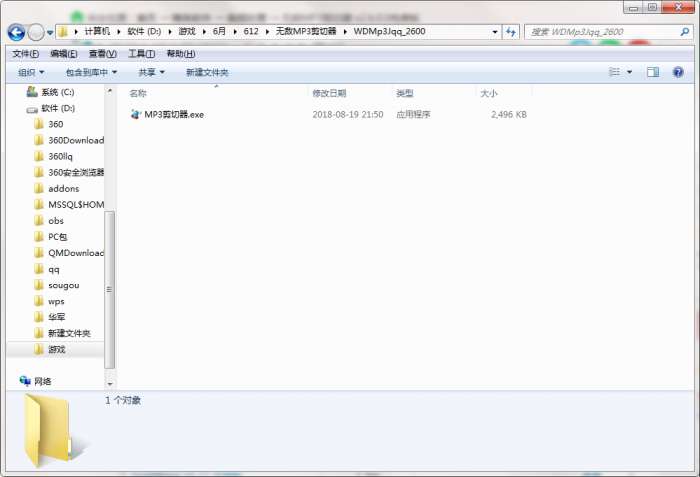Sort by 名称 column header
Viewport: 700px width, 477px height.
(x=138, y=93)
